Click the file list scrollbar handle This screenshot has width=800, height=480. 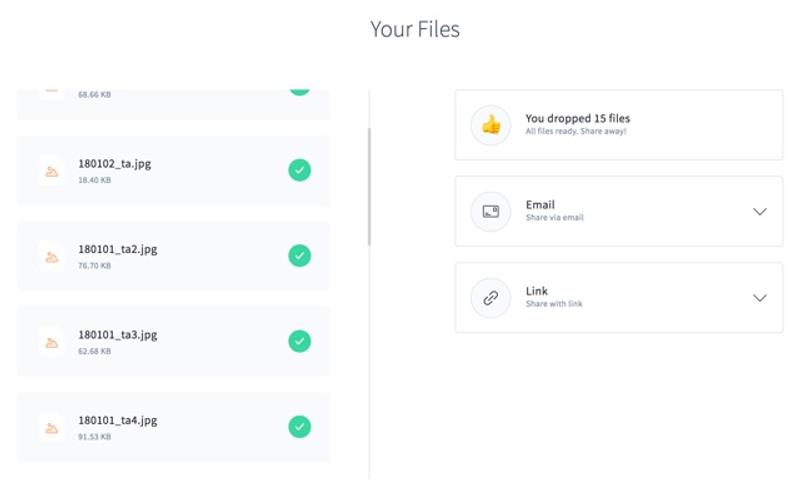pos(369,186)
